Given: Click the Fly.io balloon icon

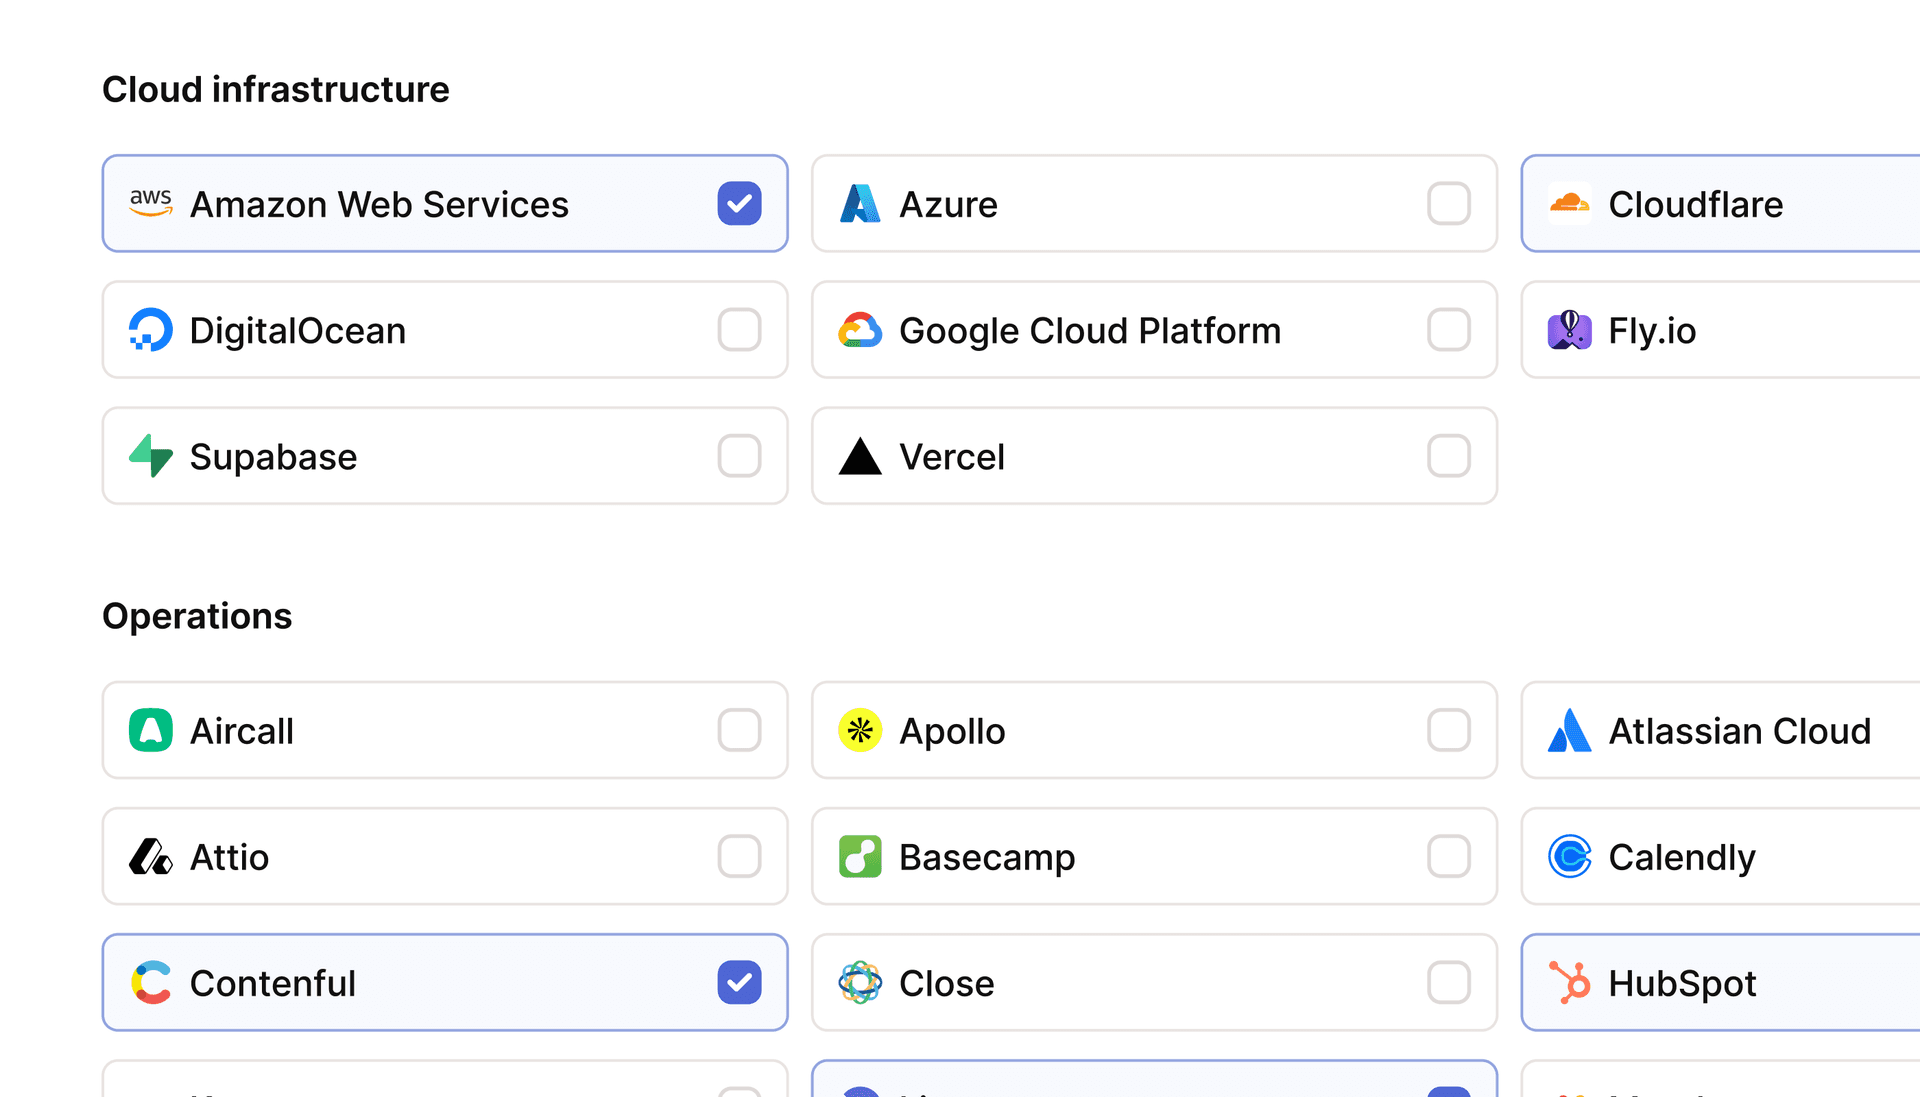Looking at the screenshot, I should 1571,330.
